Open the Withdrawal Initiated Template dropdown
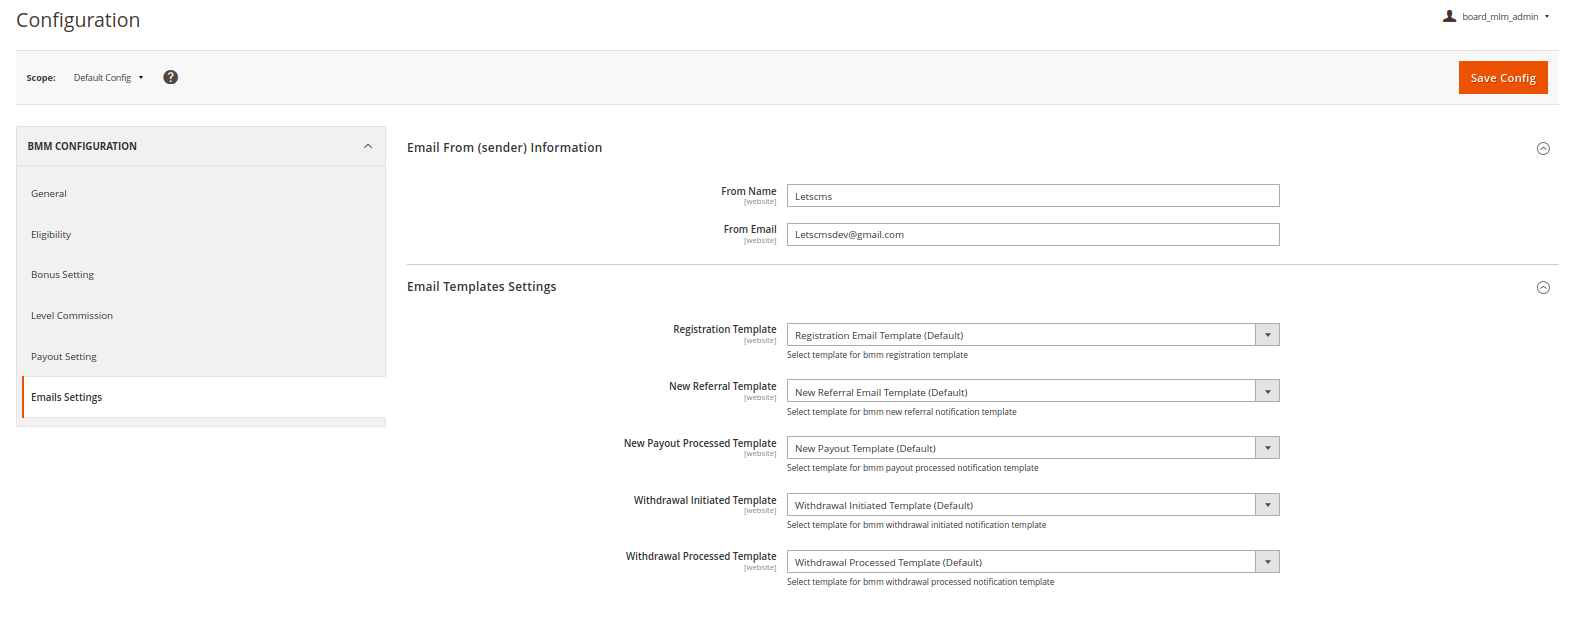This screenshot has height=620, width=1579. (1032, 505)
